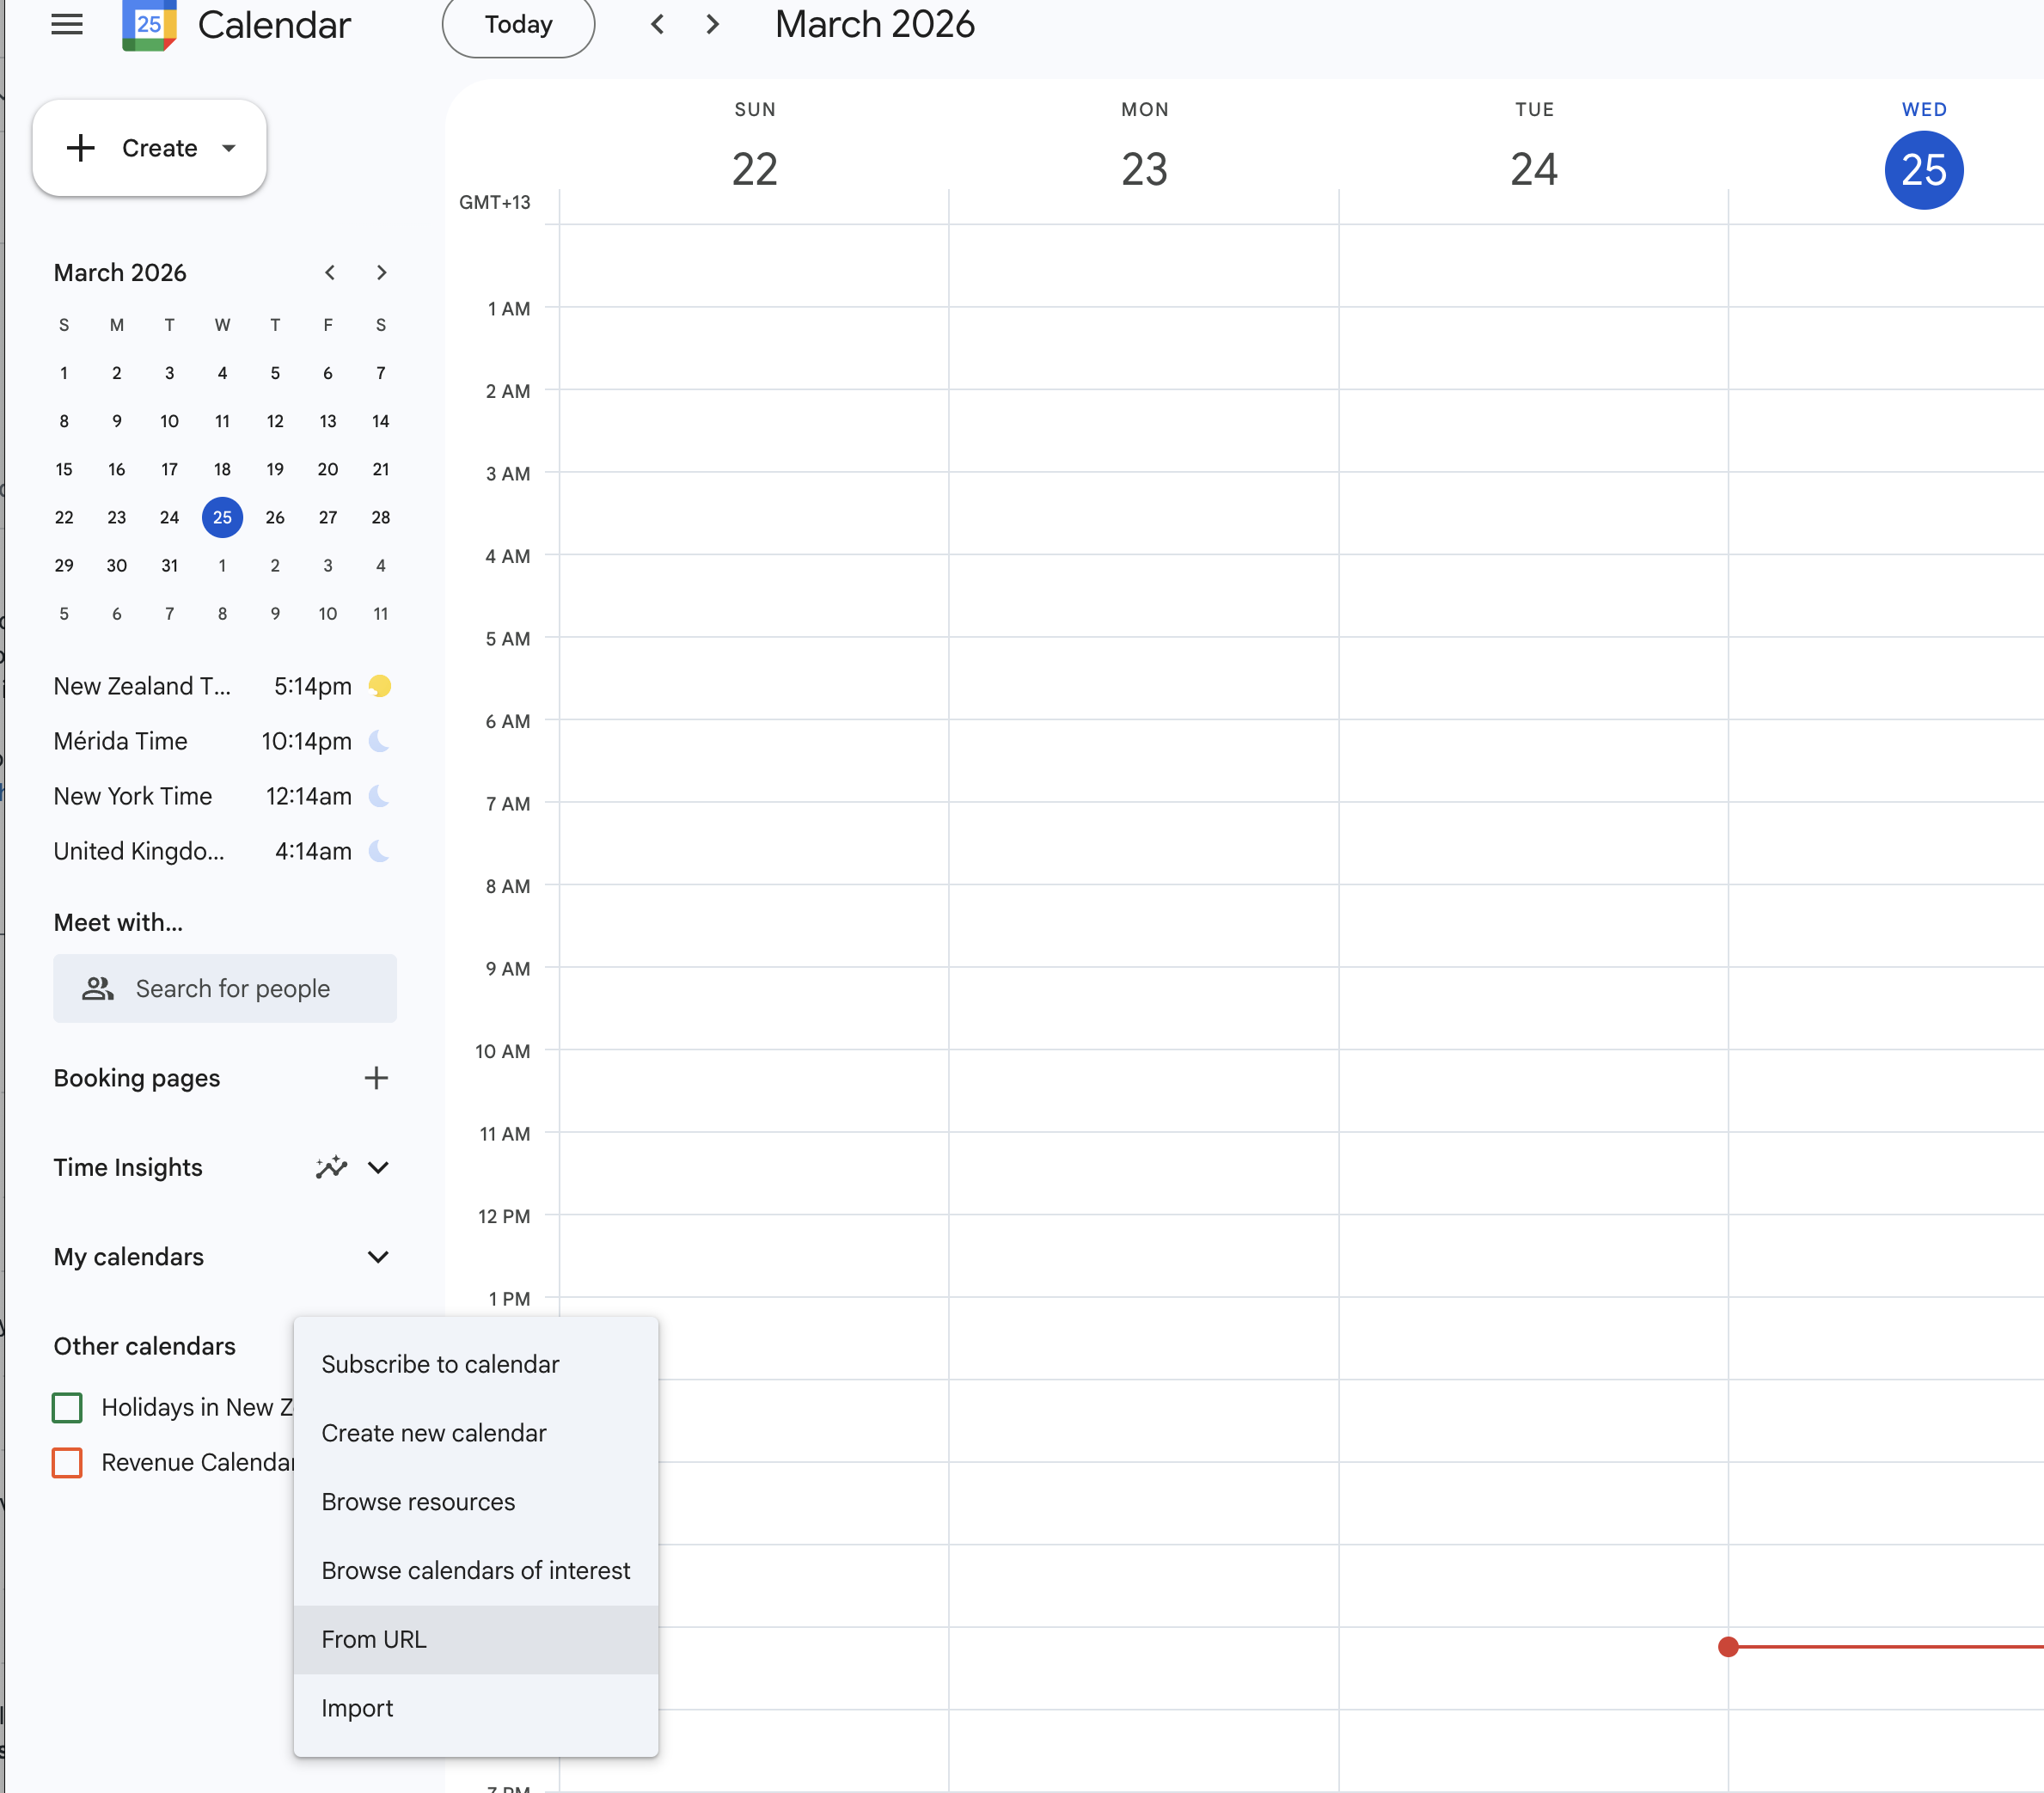Go to the previous week arrow
2044x1793 pixels.
657,24
